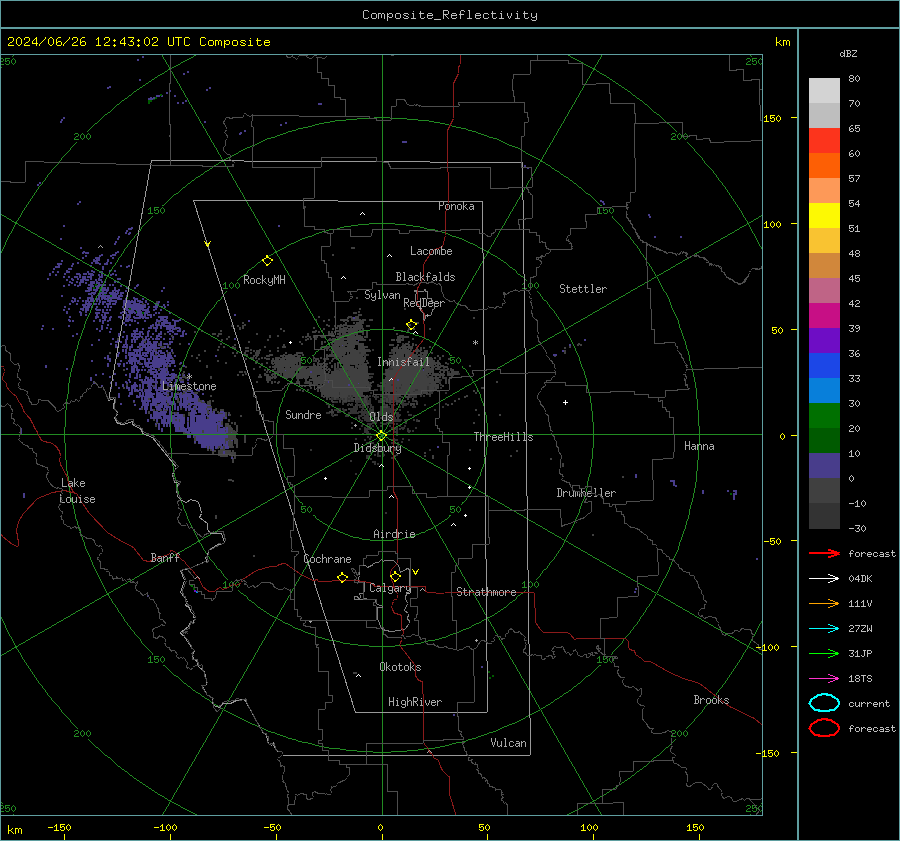The image size is (900, 841).
Task: Click the Strathmore city label
Action: [486, 592]
